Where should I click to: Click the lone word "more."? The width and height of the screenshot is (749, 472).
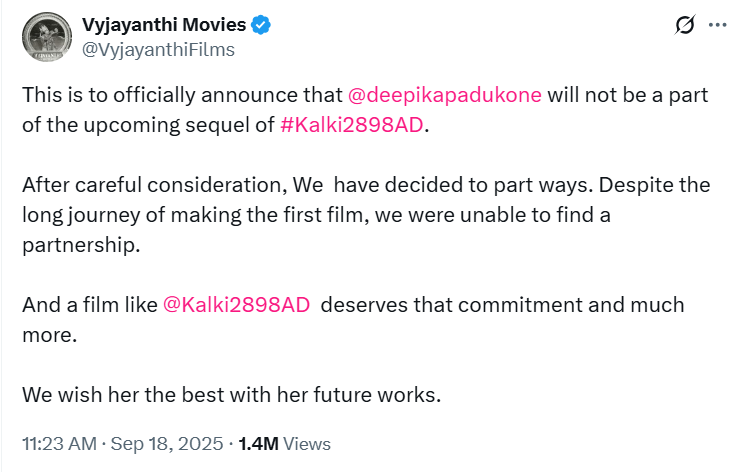[48, 331]
